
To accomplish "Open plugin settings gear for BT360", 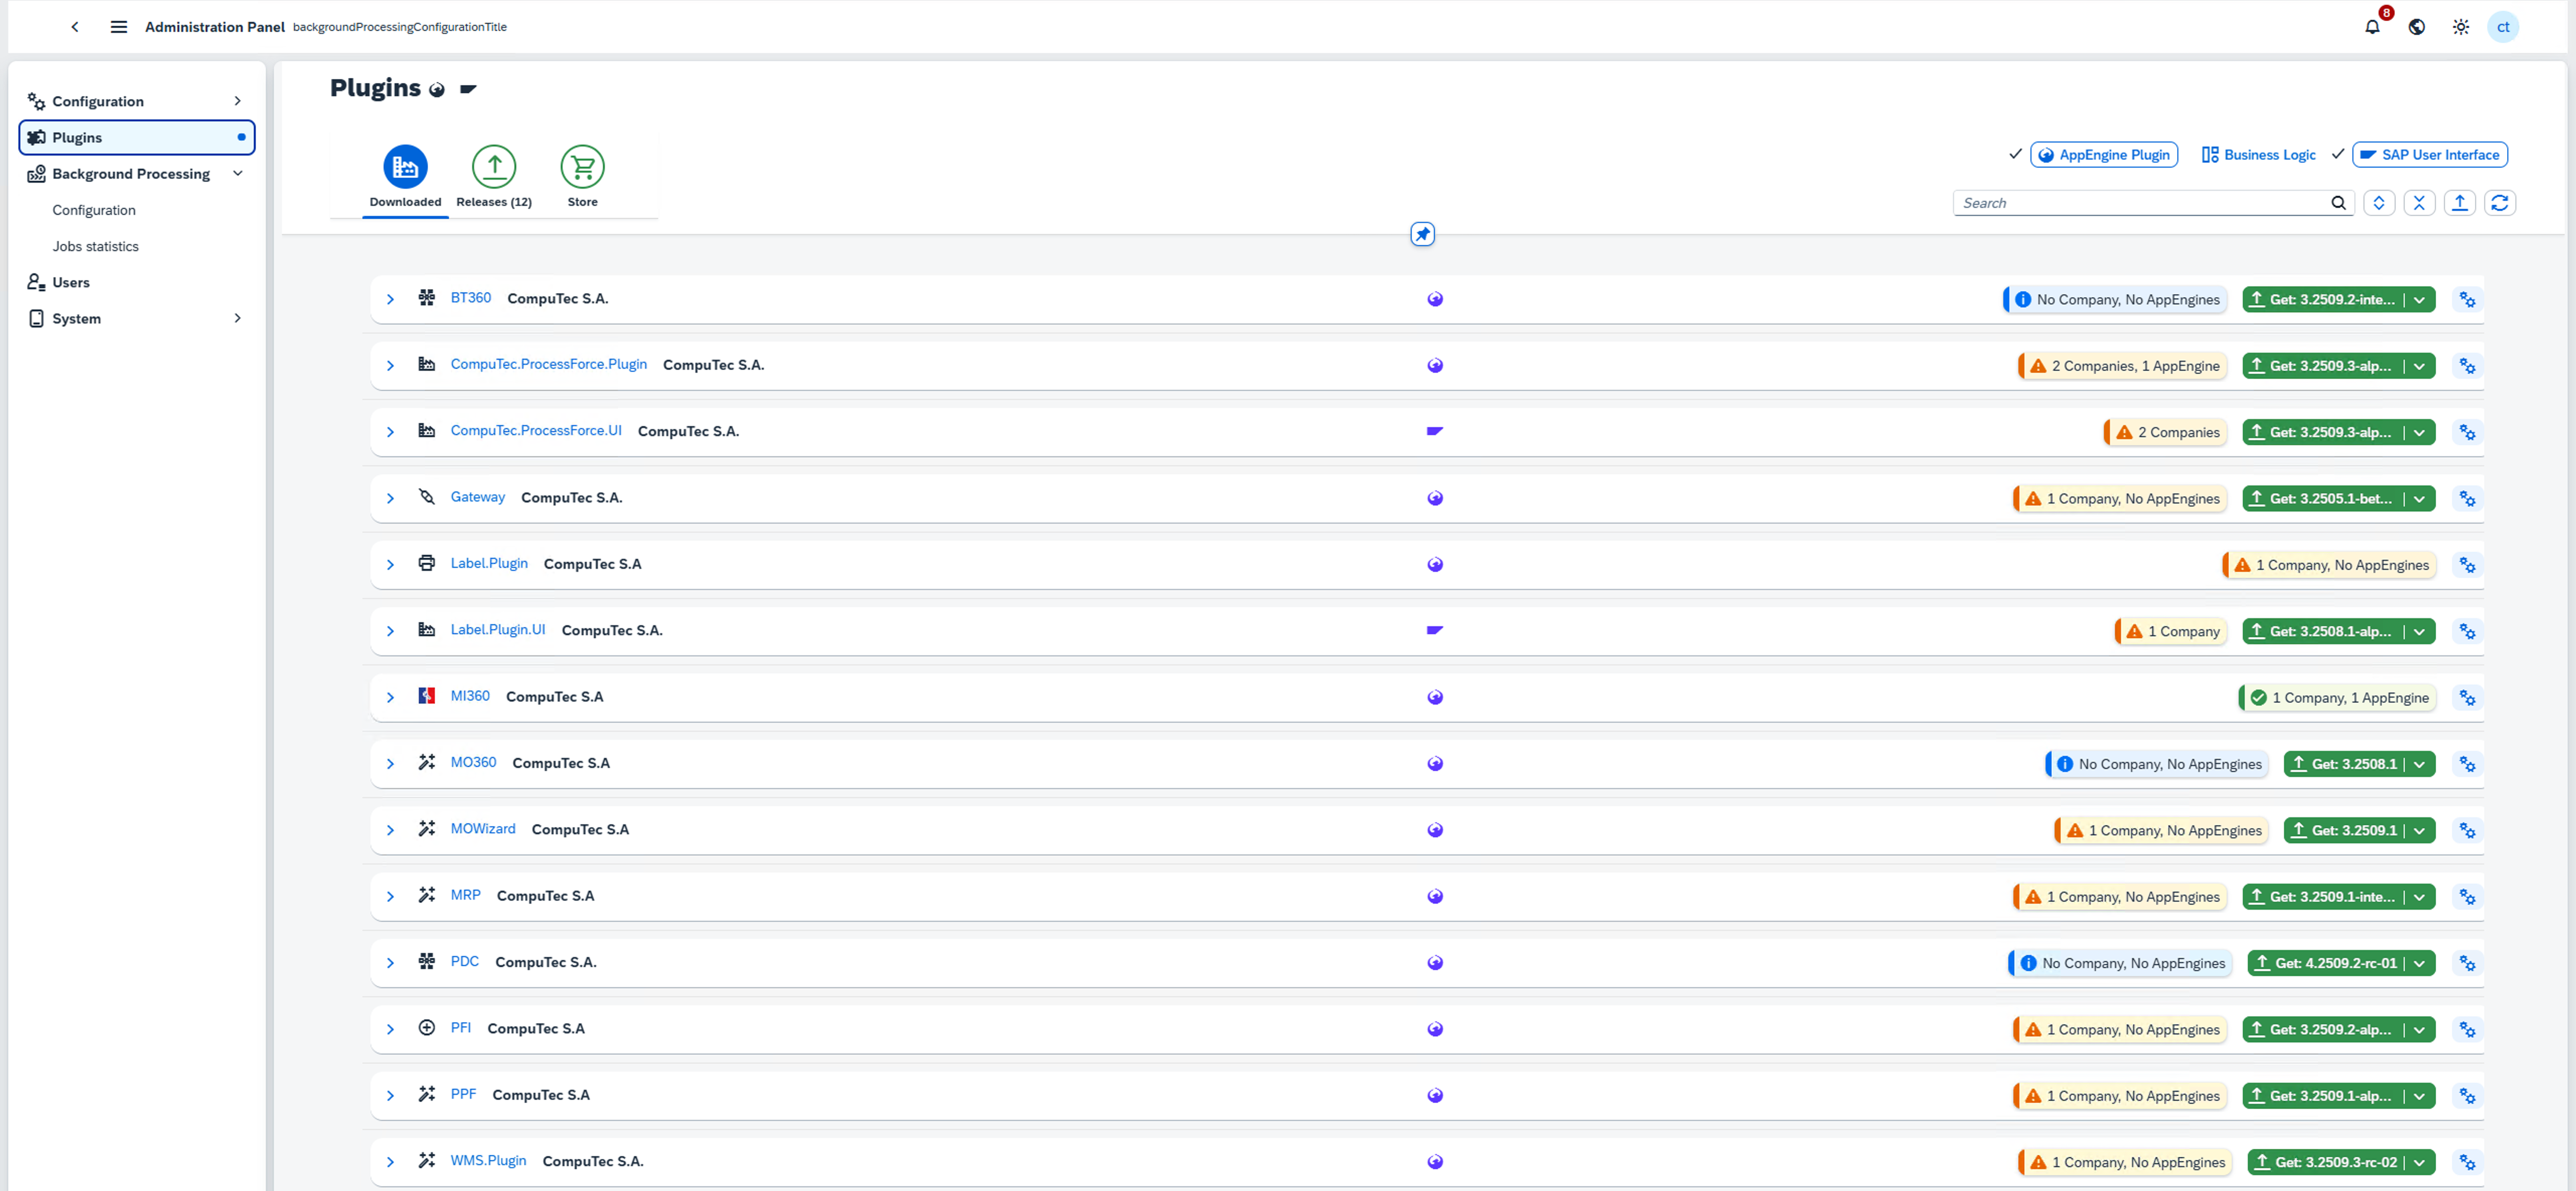I will pos(2467,299).
